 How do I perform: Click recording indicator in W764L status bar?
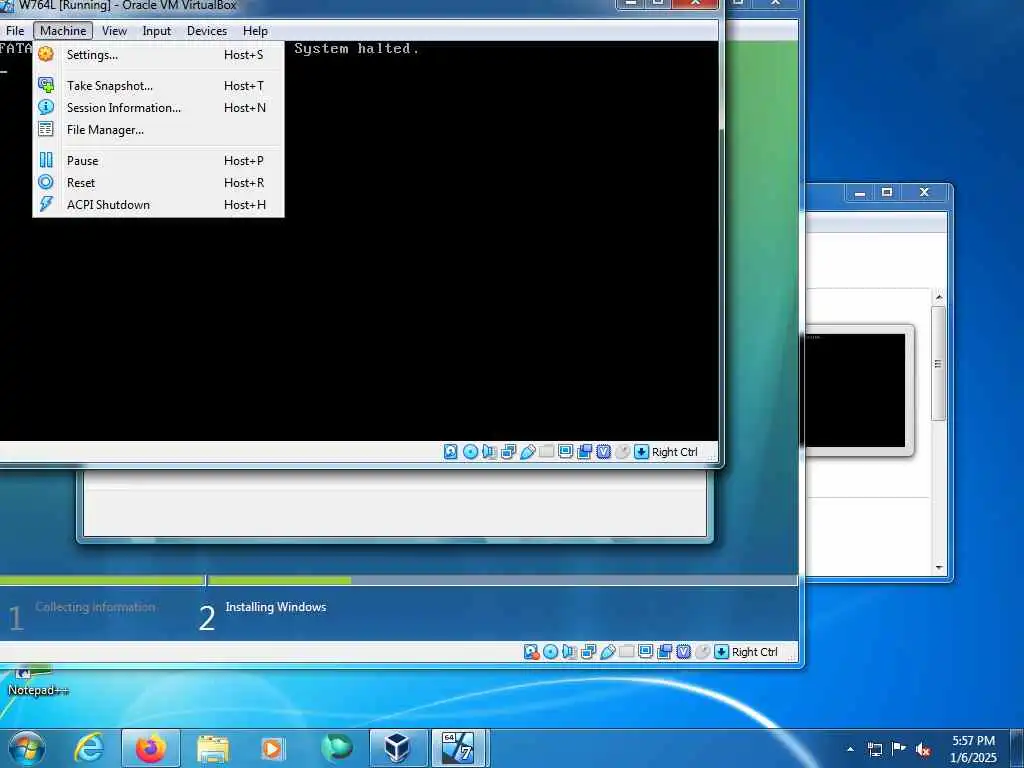pyautogui.click(x=584, y=452)
